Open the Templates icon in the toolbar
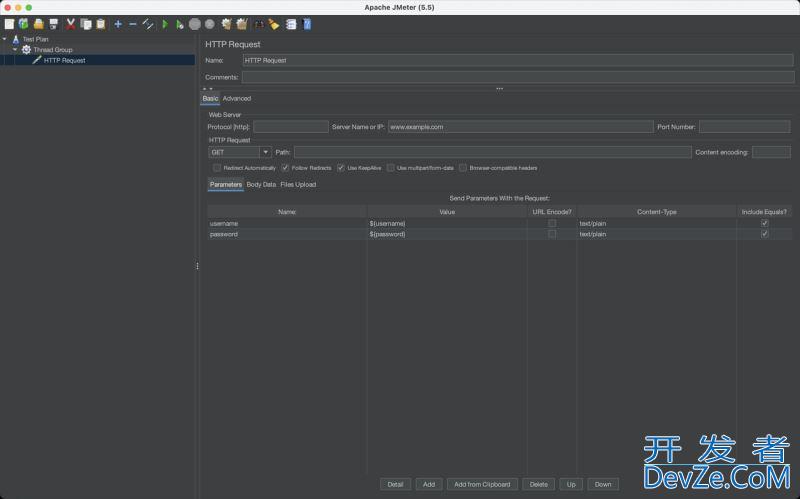This screenshot has width=800, height=499. click(23, 24)
